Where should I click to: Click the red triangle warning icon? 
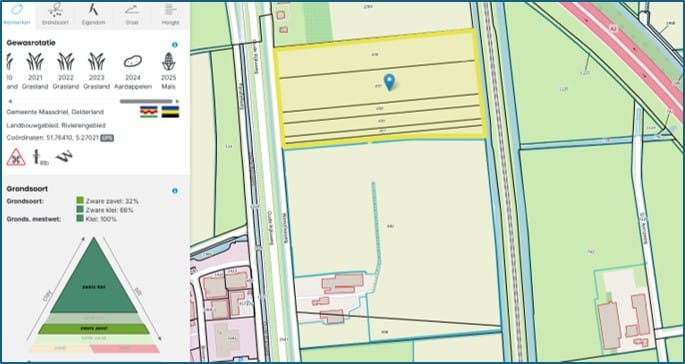(x=16, y=157)
